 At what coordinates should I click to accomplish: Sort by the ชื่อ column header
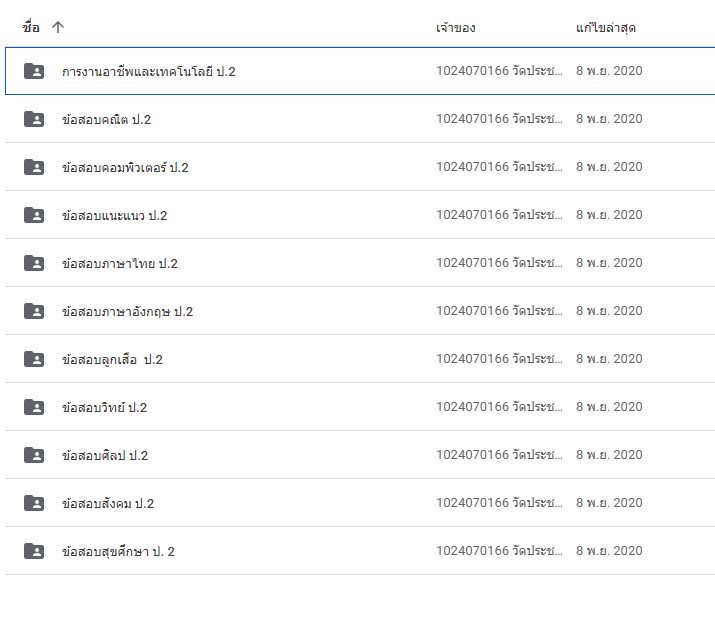point(31,28)
